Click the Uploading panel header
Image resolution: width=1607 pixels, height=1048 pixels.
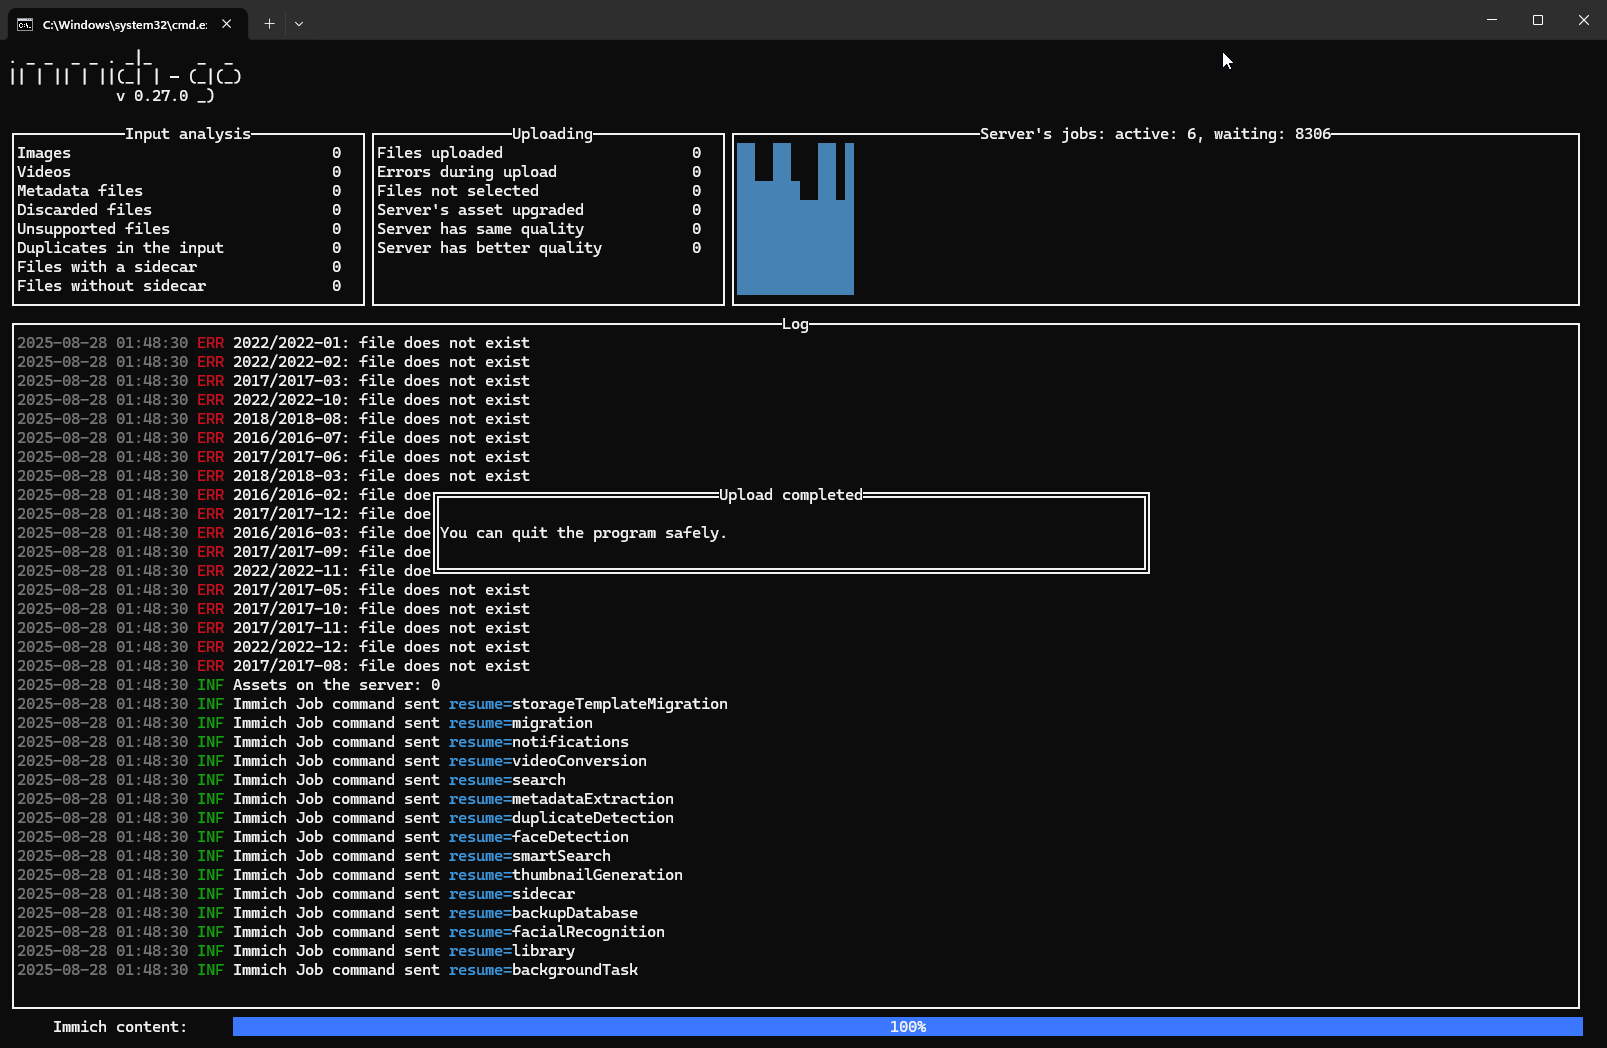click(552, 134)
